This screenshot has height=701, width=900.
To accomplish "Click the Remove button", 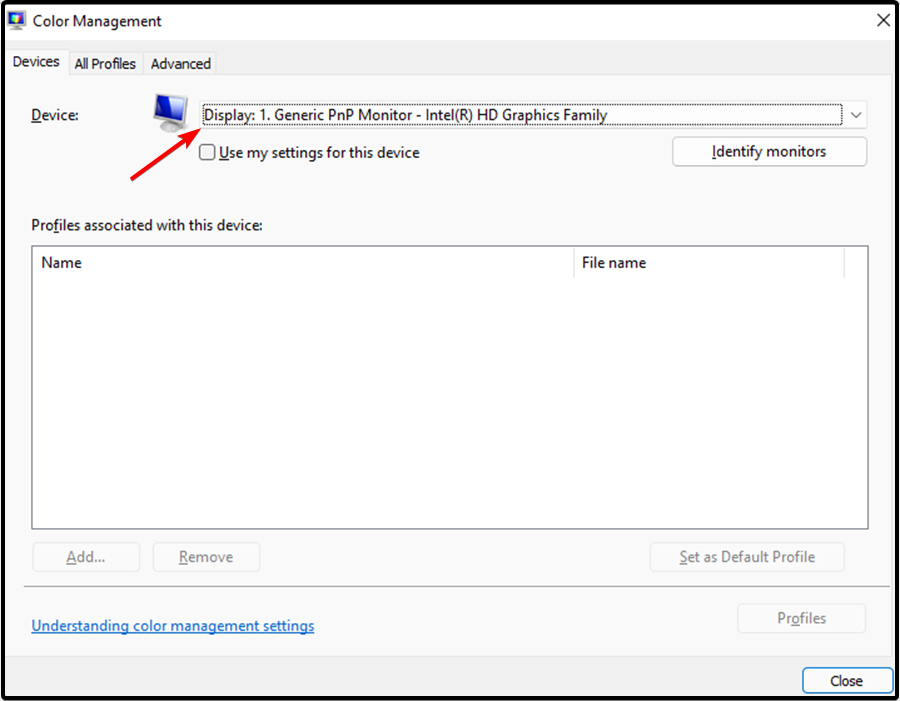I will [x=206, y=556].
